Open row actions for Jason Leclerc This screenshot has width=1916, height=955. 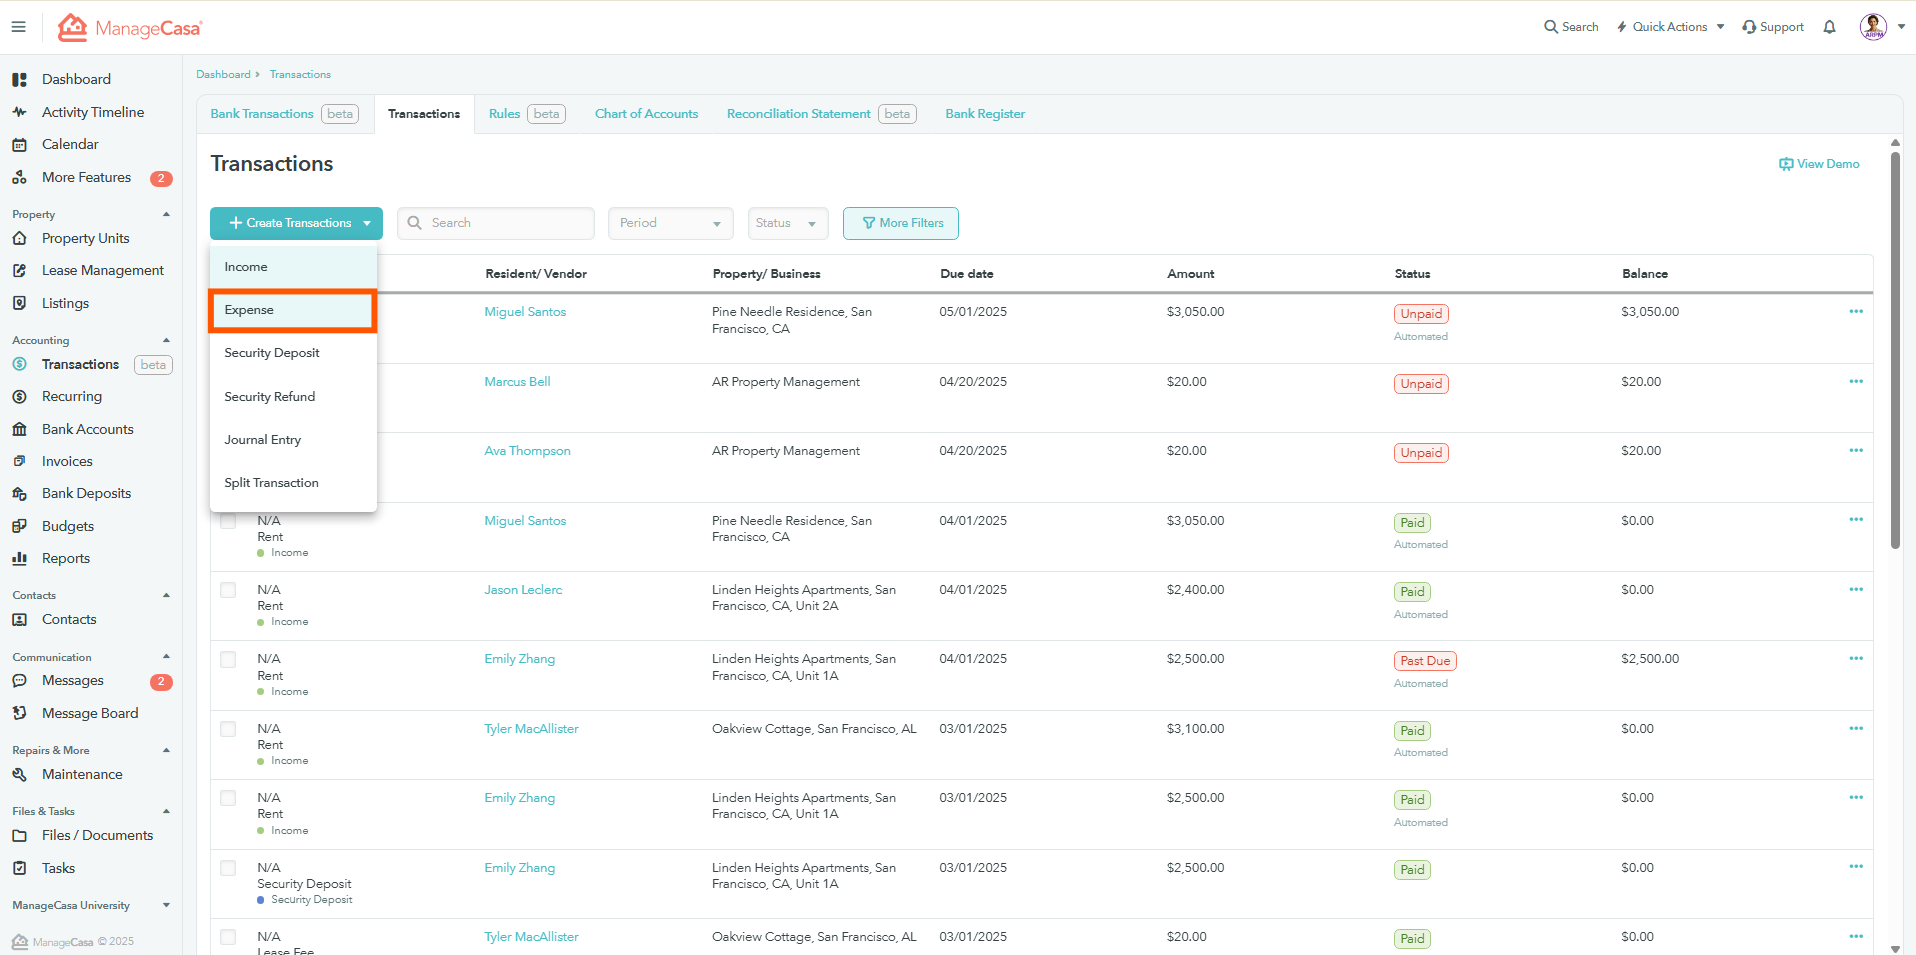pyautogui.click(x=1856, y=589)
